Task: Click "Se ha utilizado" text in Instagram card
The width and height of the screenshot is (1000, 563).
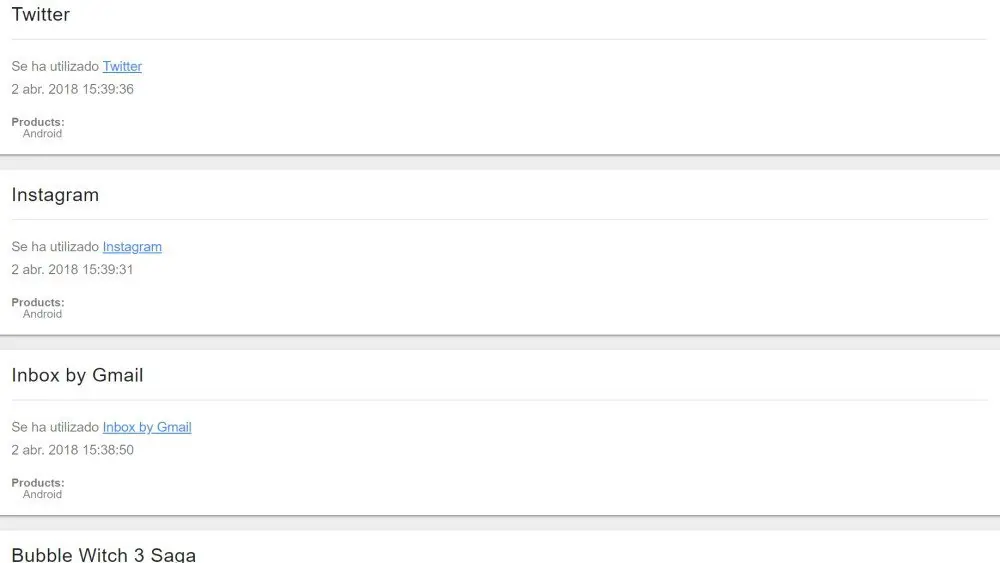Action: [x=55, y=247]
